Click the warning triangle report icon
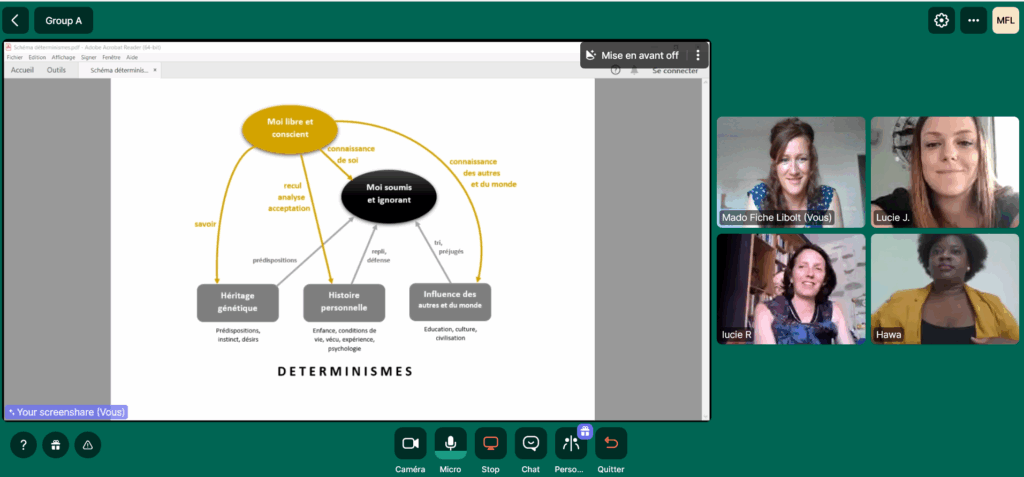 (88, 444)
